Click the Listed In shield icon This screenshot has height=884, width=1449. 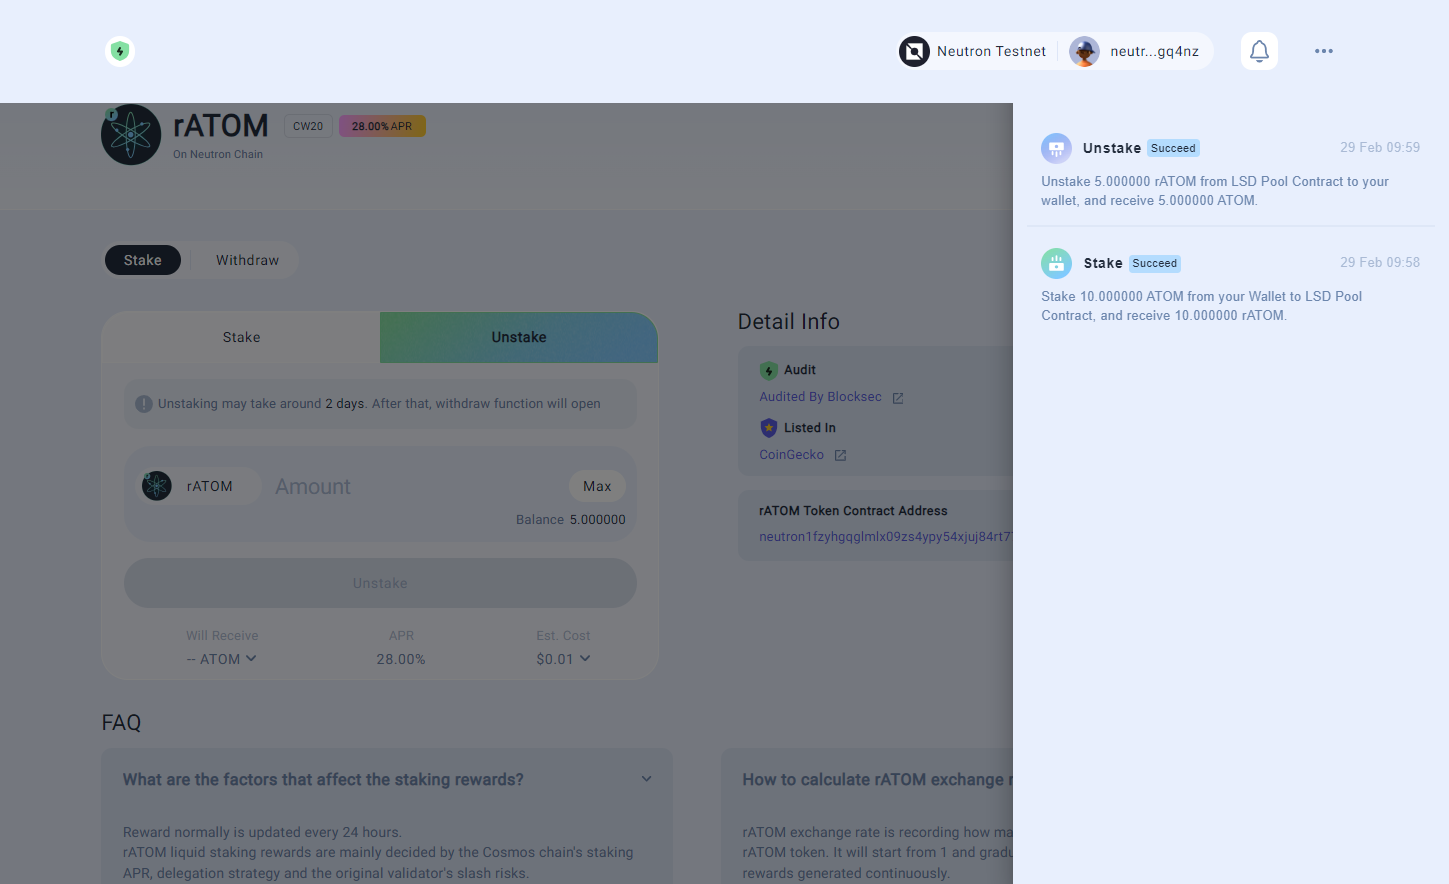coord(769,428)
